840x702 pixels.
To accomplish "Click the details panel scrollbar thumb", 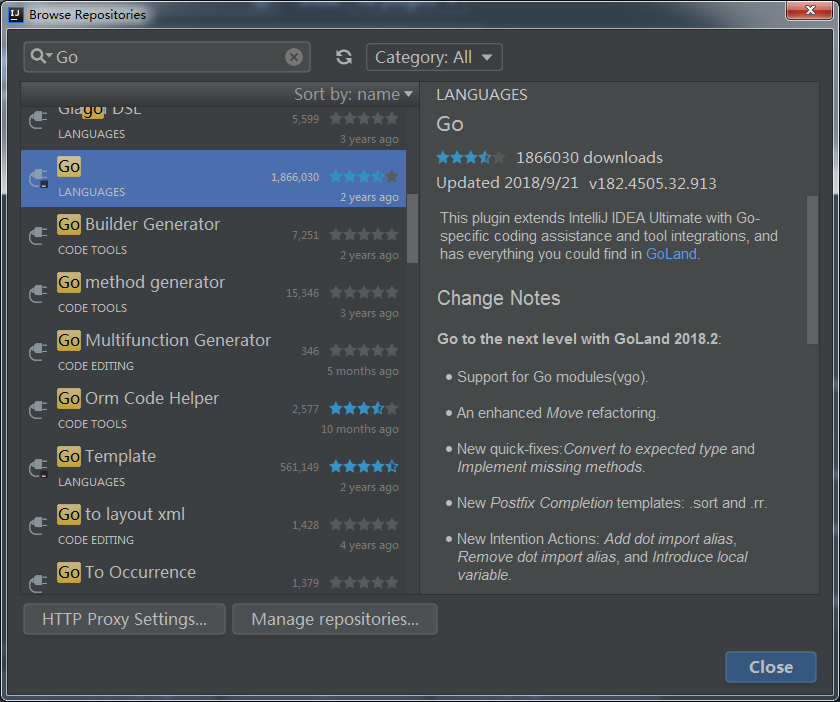I will coord(813,270).
